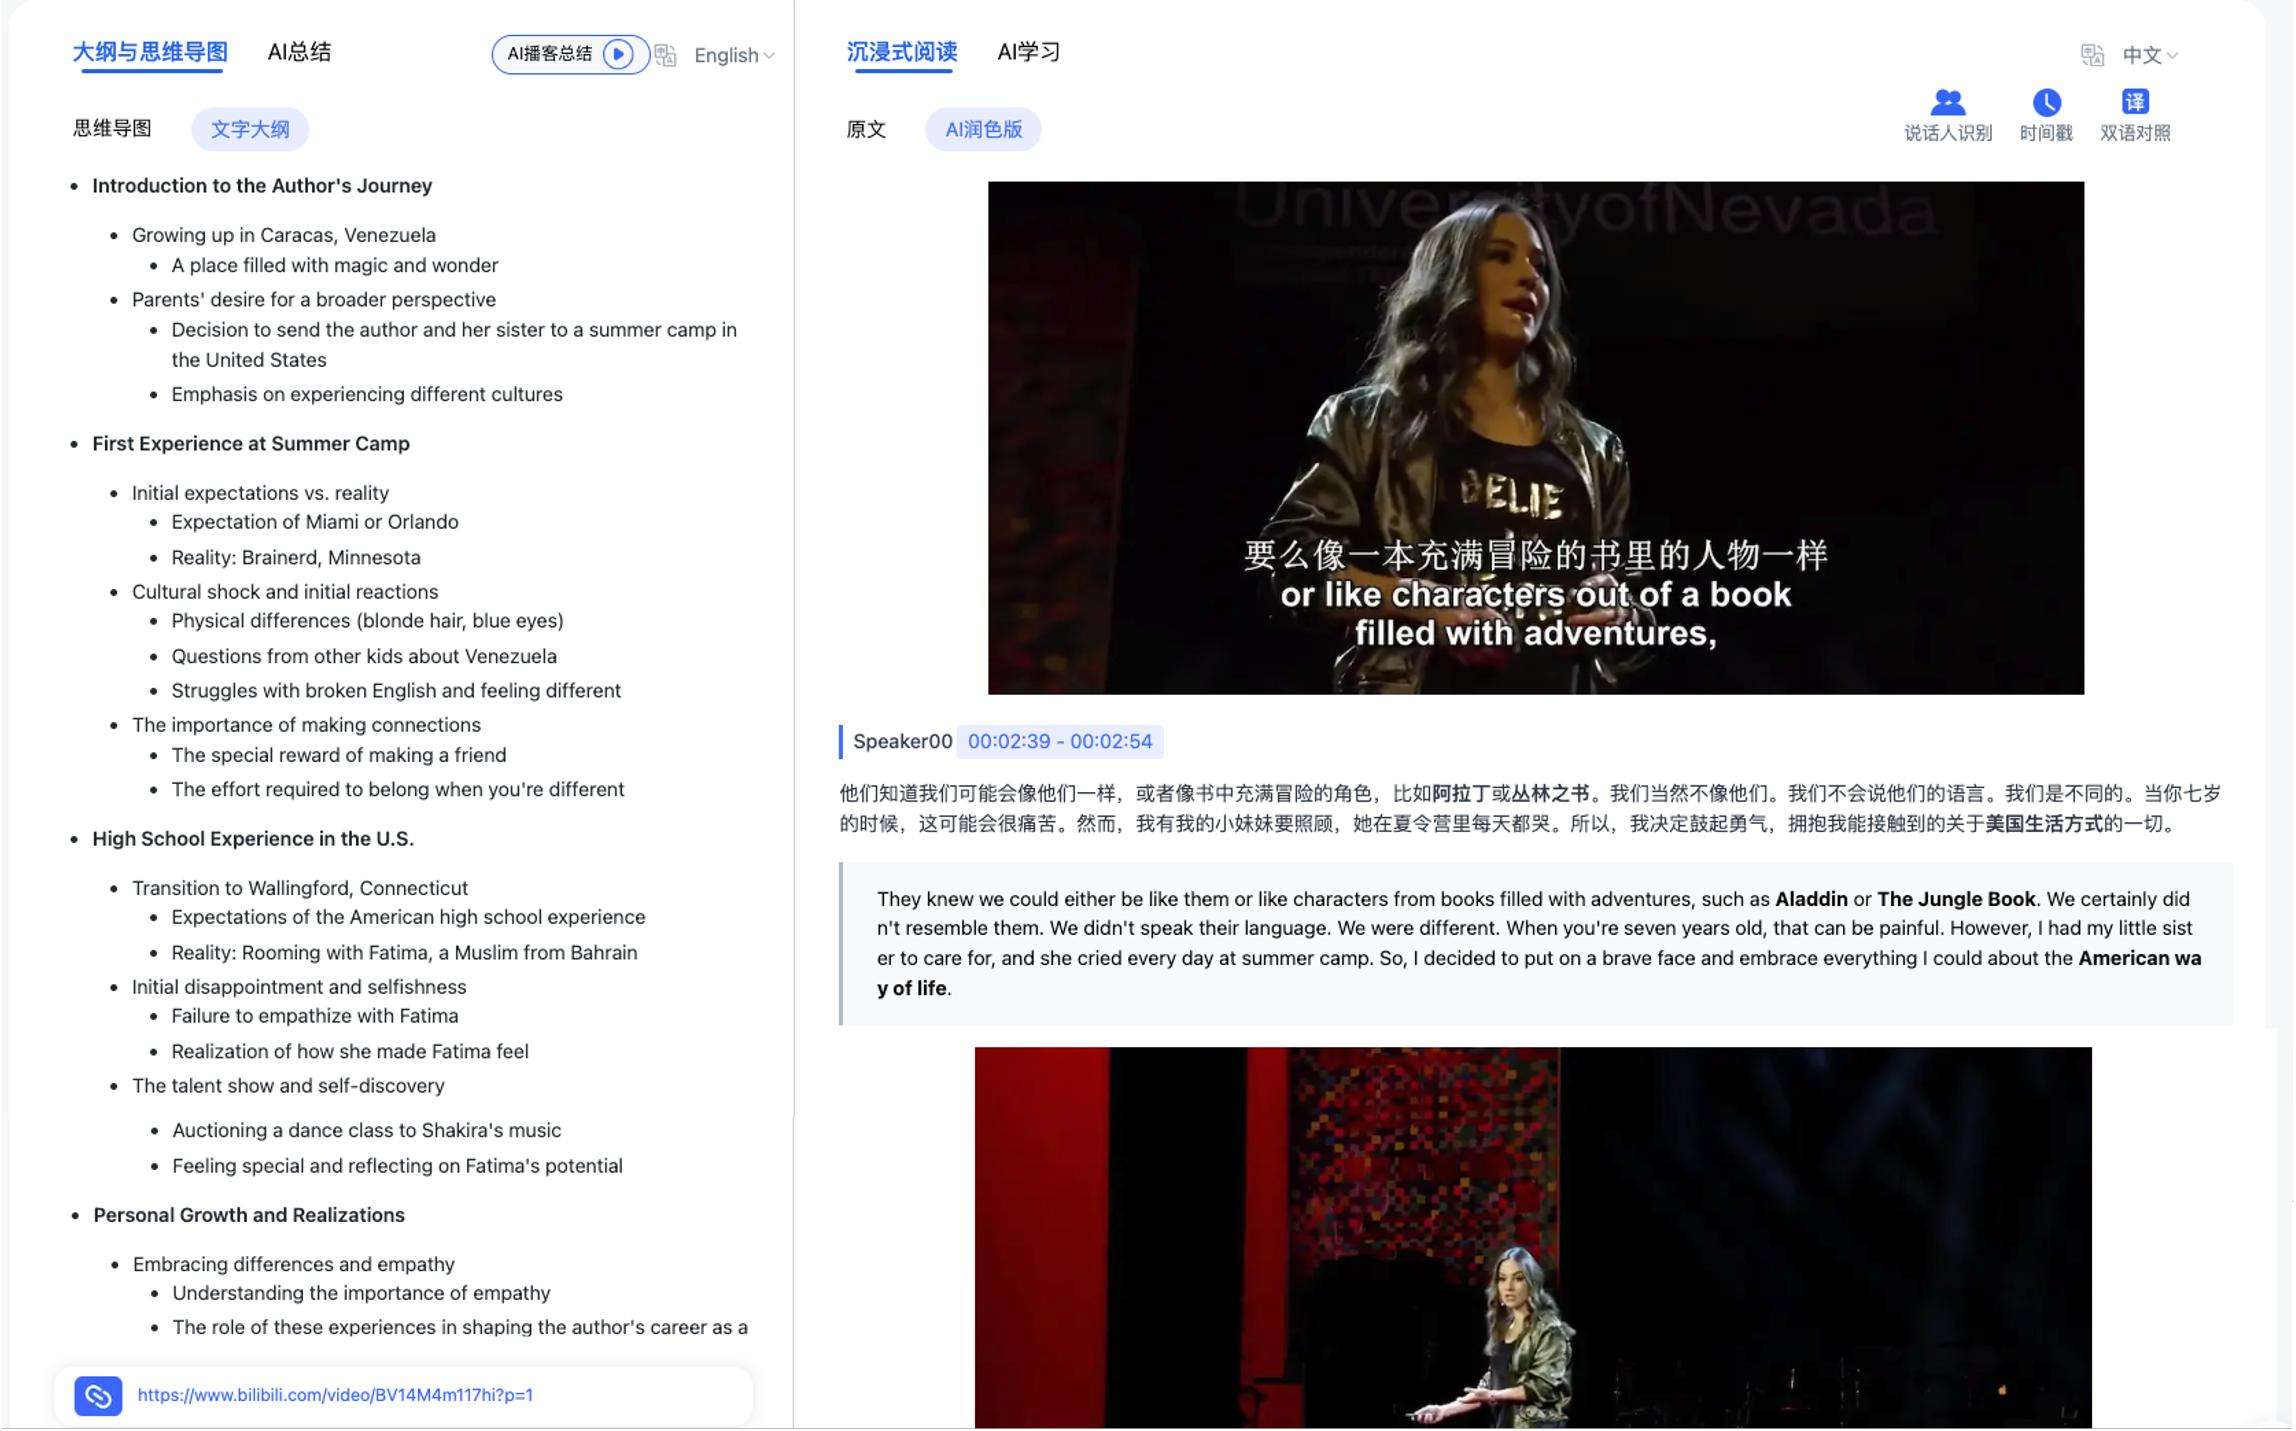Click the blue link icon at bottom
This screenshot has width=2296, height=1431.
98,1396
